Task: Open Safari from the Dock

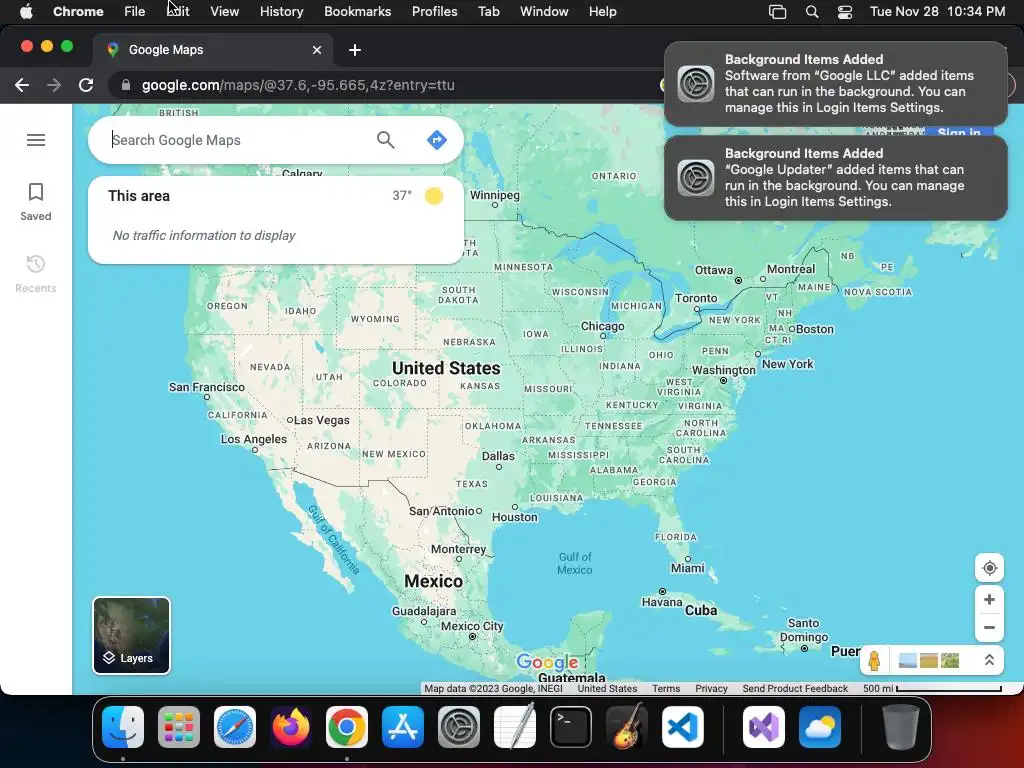Action: tap(235, 727)
